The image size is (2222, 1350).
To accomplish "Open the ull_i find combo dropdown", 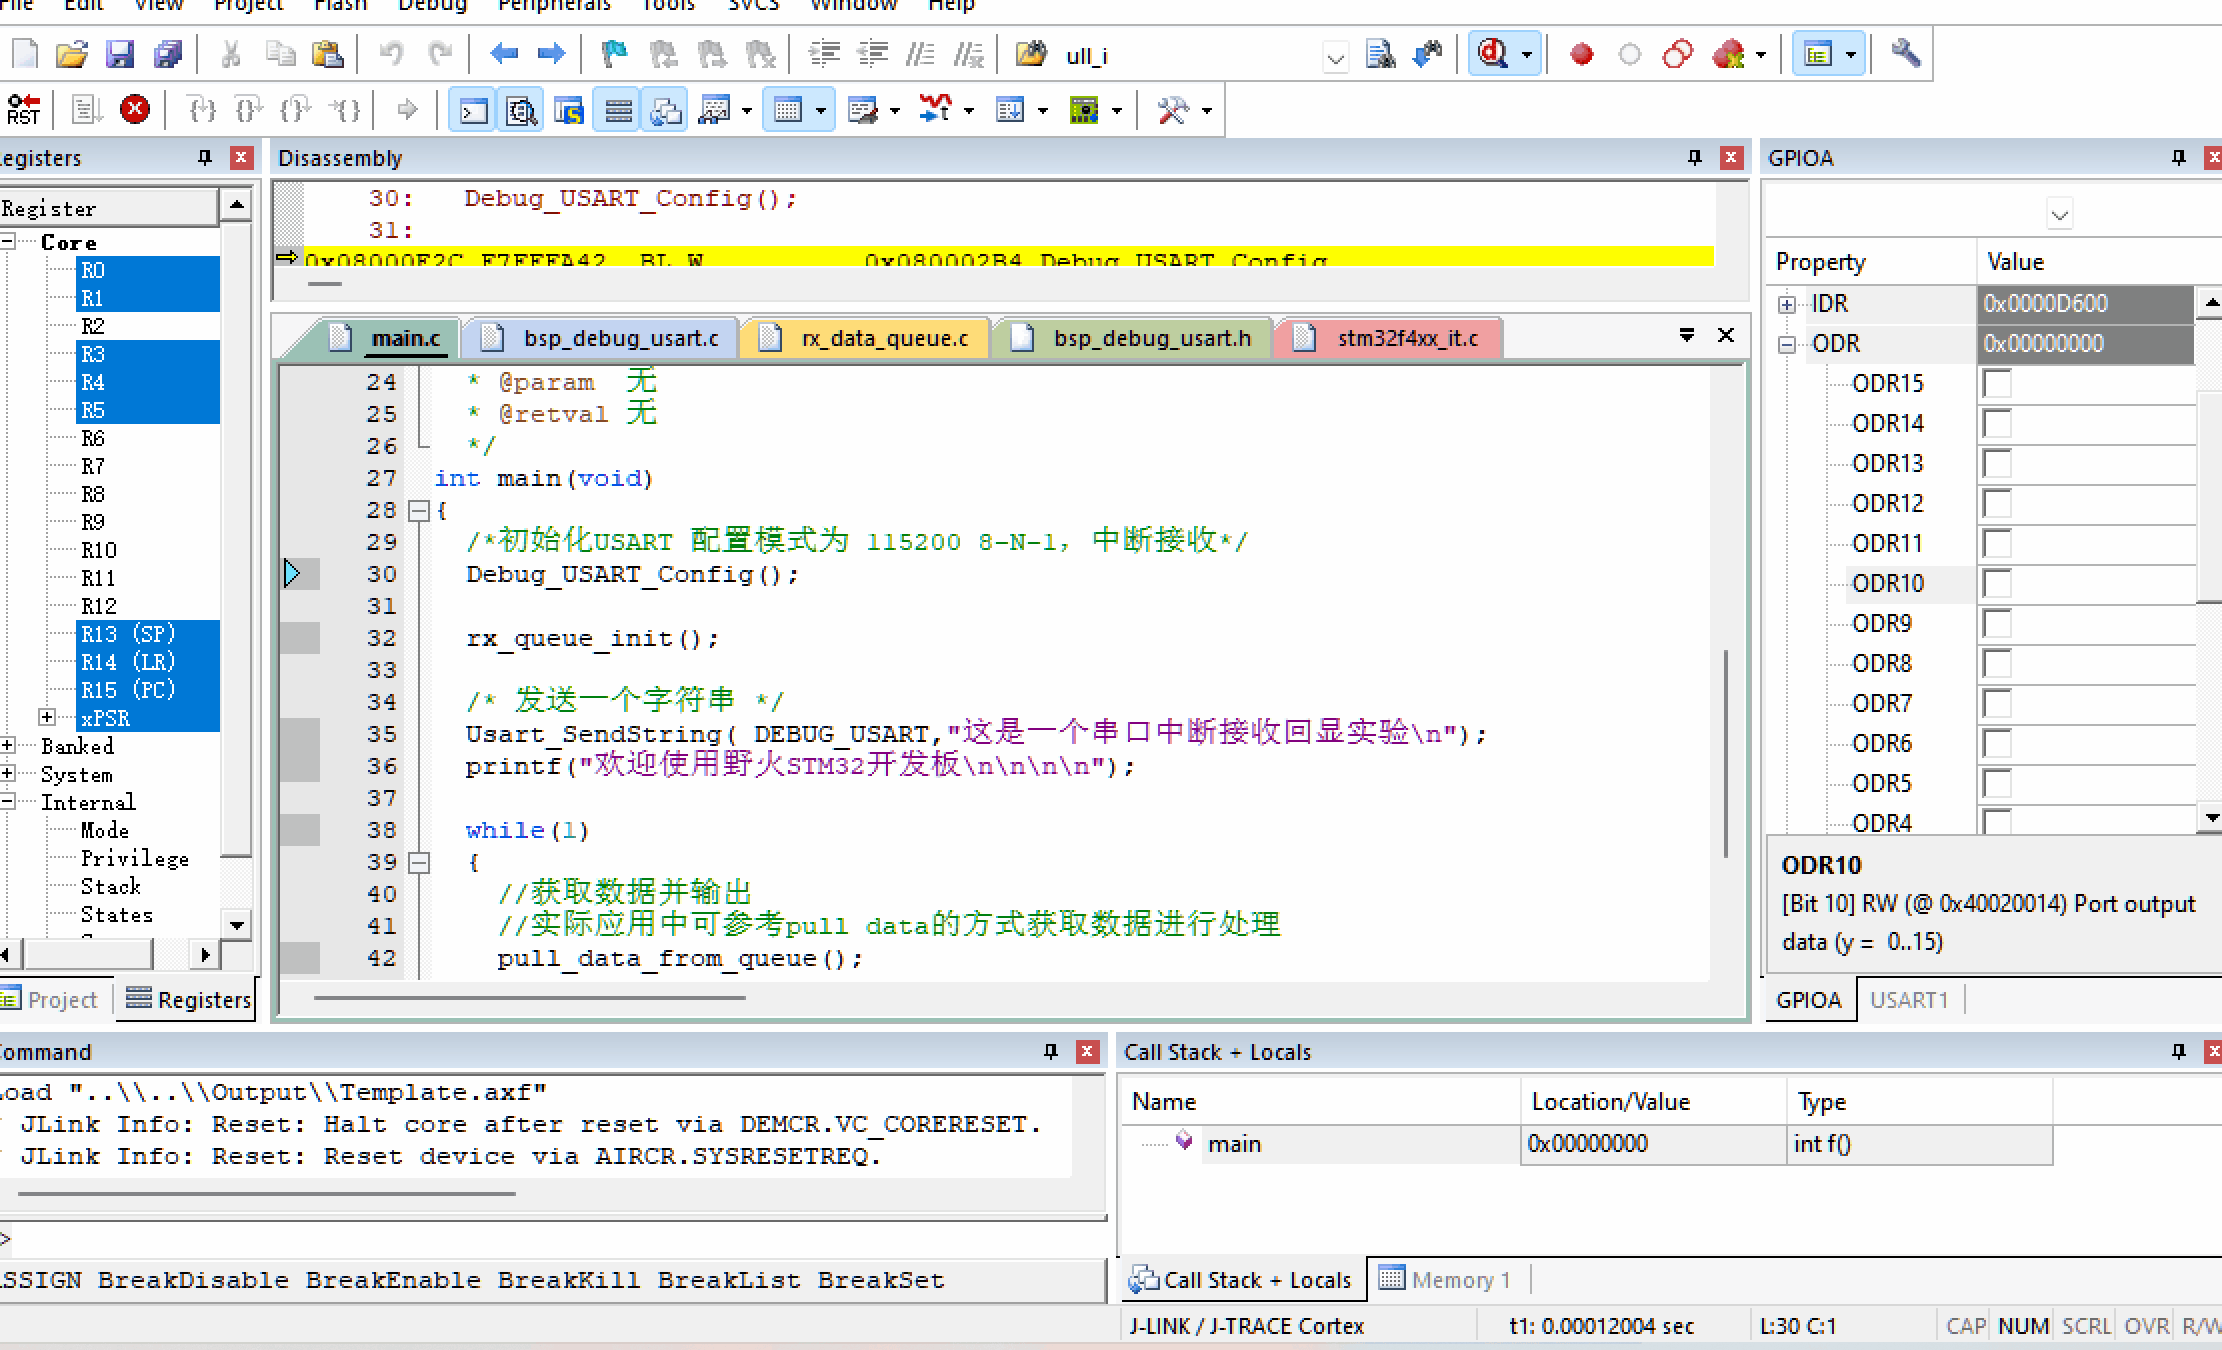I will click(1335, 58).
